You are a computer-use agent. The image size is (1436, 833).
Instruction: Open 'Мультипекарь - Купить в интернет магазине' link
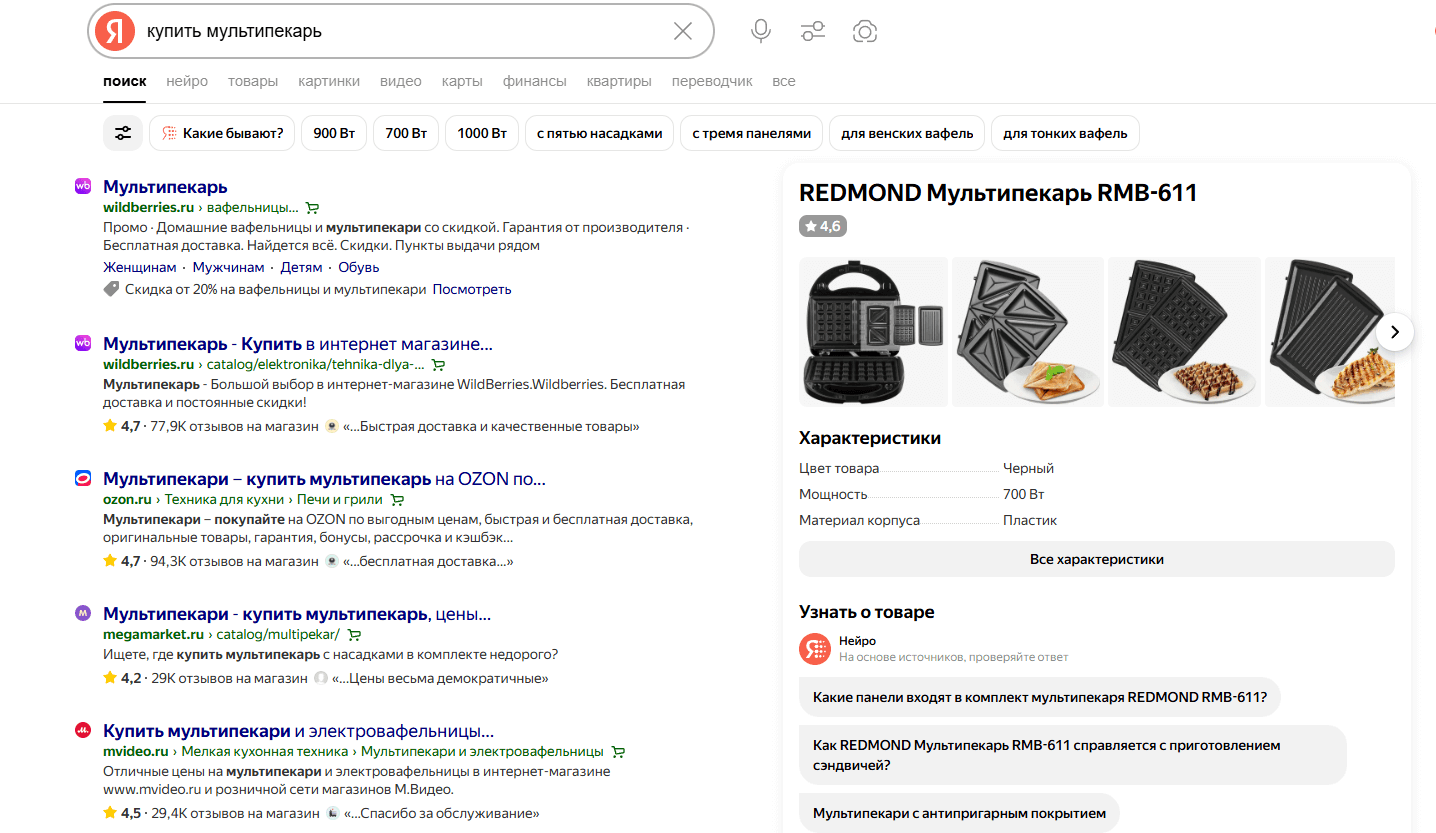click(298, 344)
